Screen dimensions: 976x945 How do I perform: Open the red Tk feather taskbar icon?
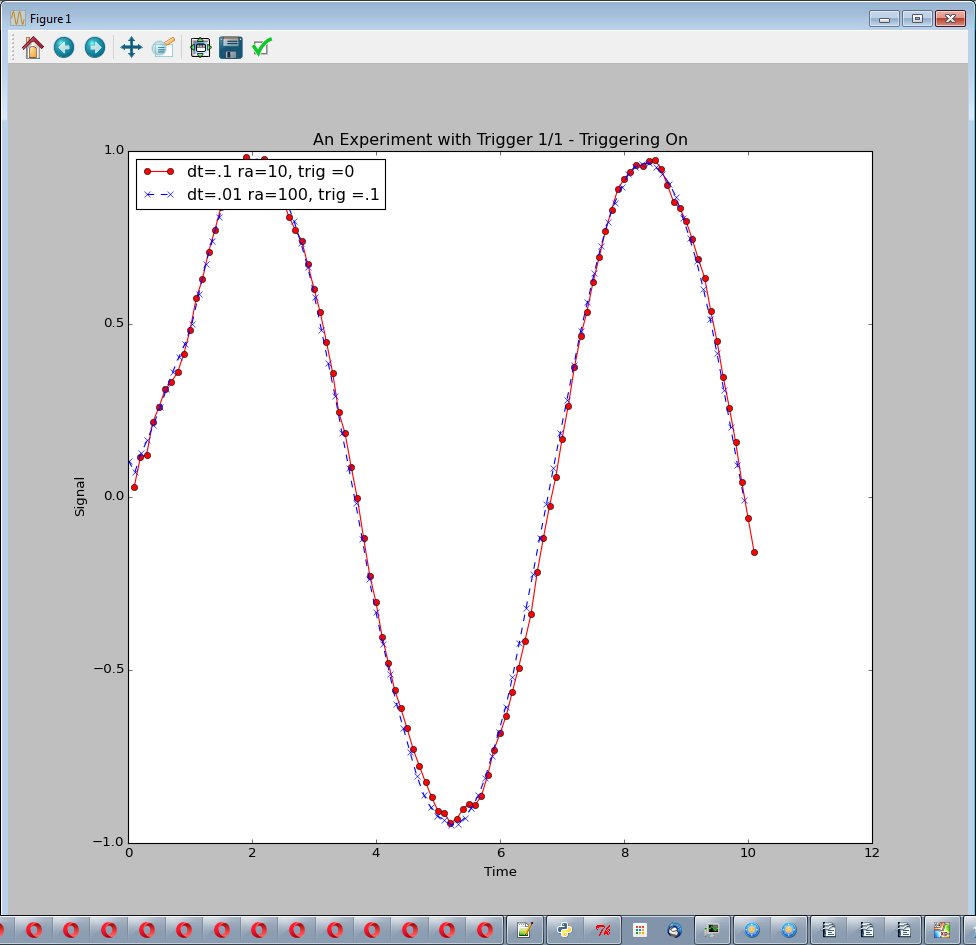(603, 930)
